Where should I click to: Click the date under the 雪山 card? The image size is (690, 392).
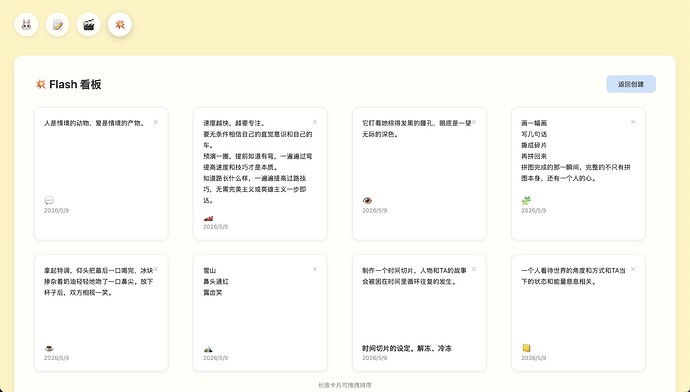click(x=216, y=358)
